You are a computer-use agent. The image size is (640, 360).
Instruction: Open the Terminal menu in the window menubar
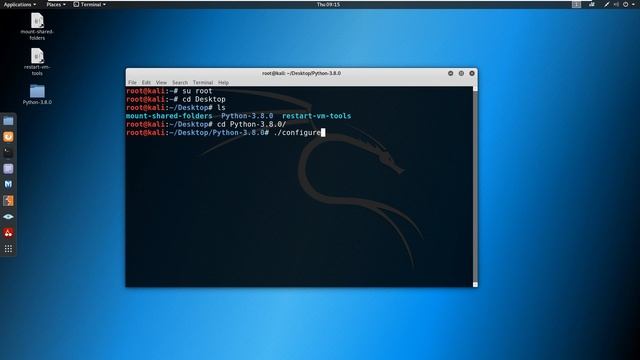pos(203,82)
